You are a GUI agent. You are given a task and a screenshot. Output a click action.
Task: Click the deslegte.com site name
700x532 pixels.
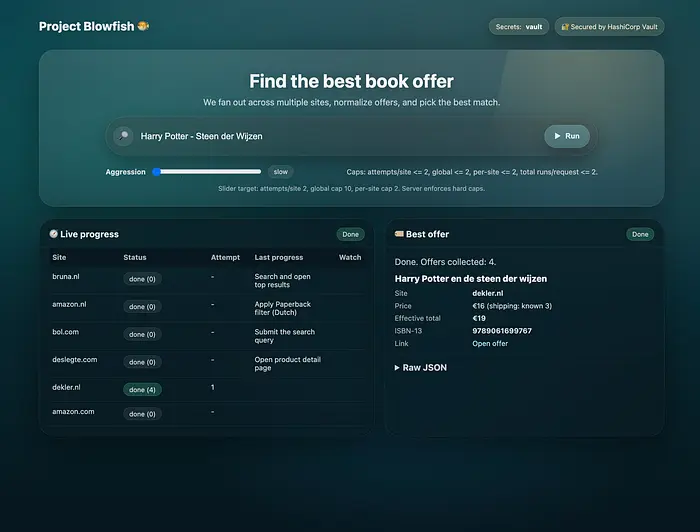pos(75,359)
